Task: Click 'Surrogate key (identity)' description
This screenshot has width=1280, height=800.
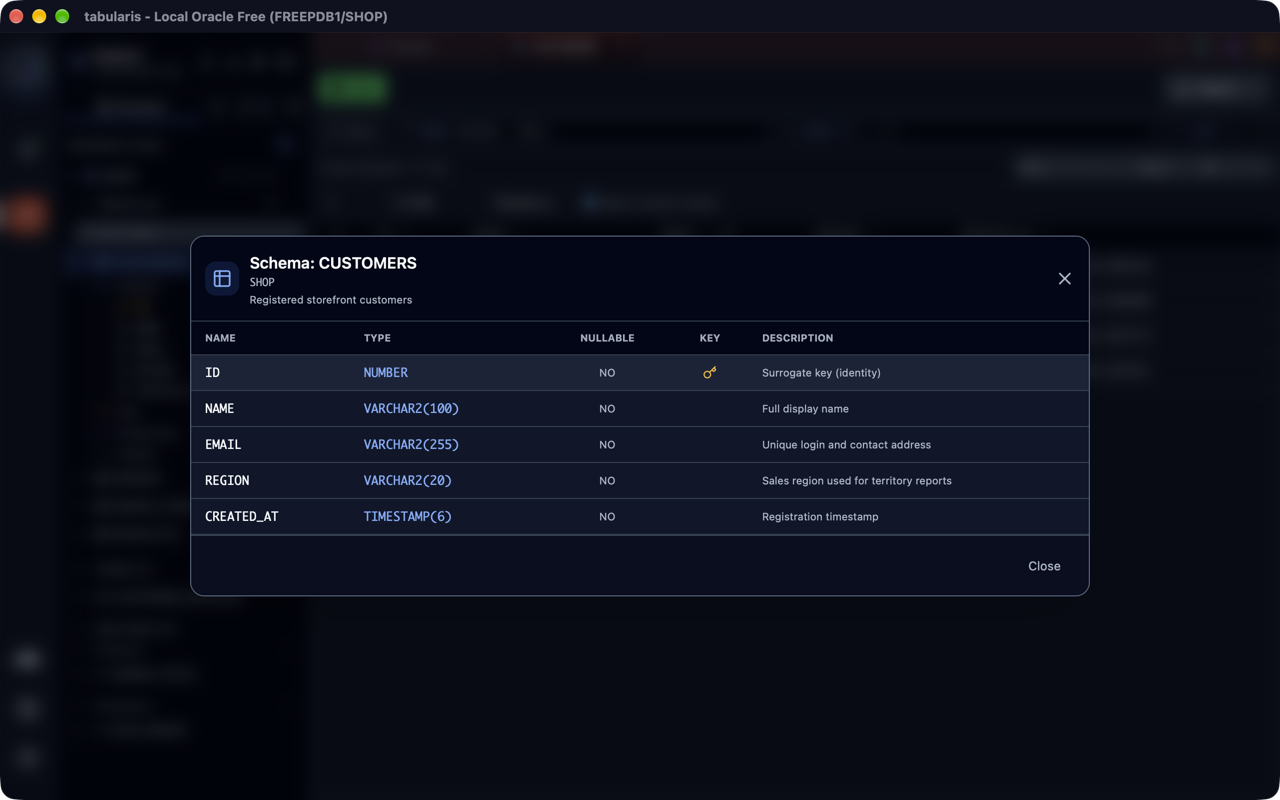Action: tap(821, 373)
